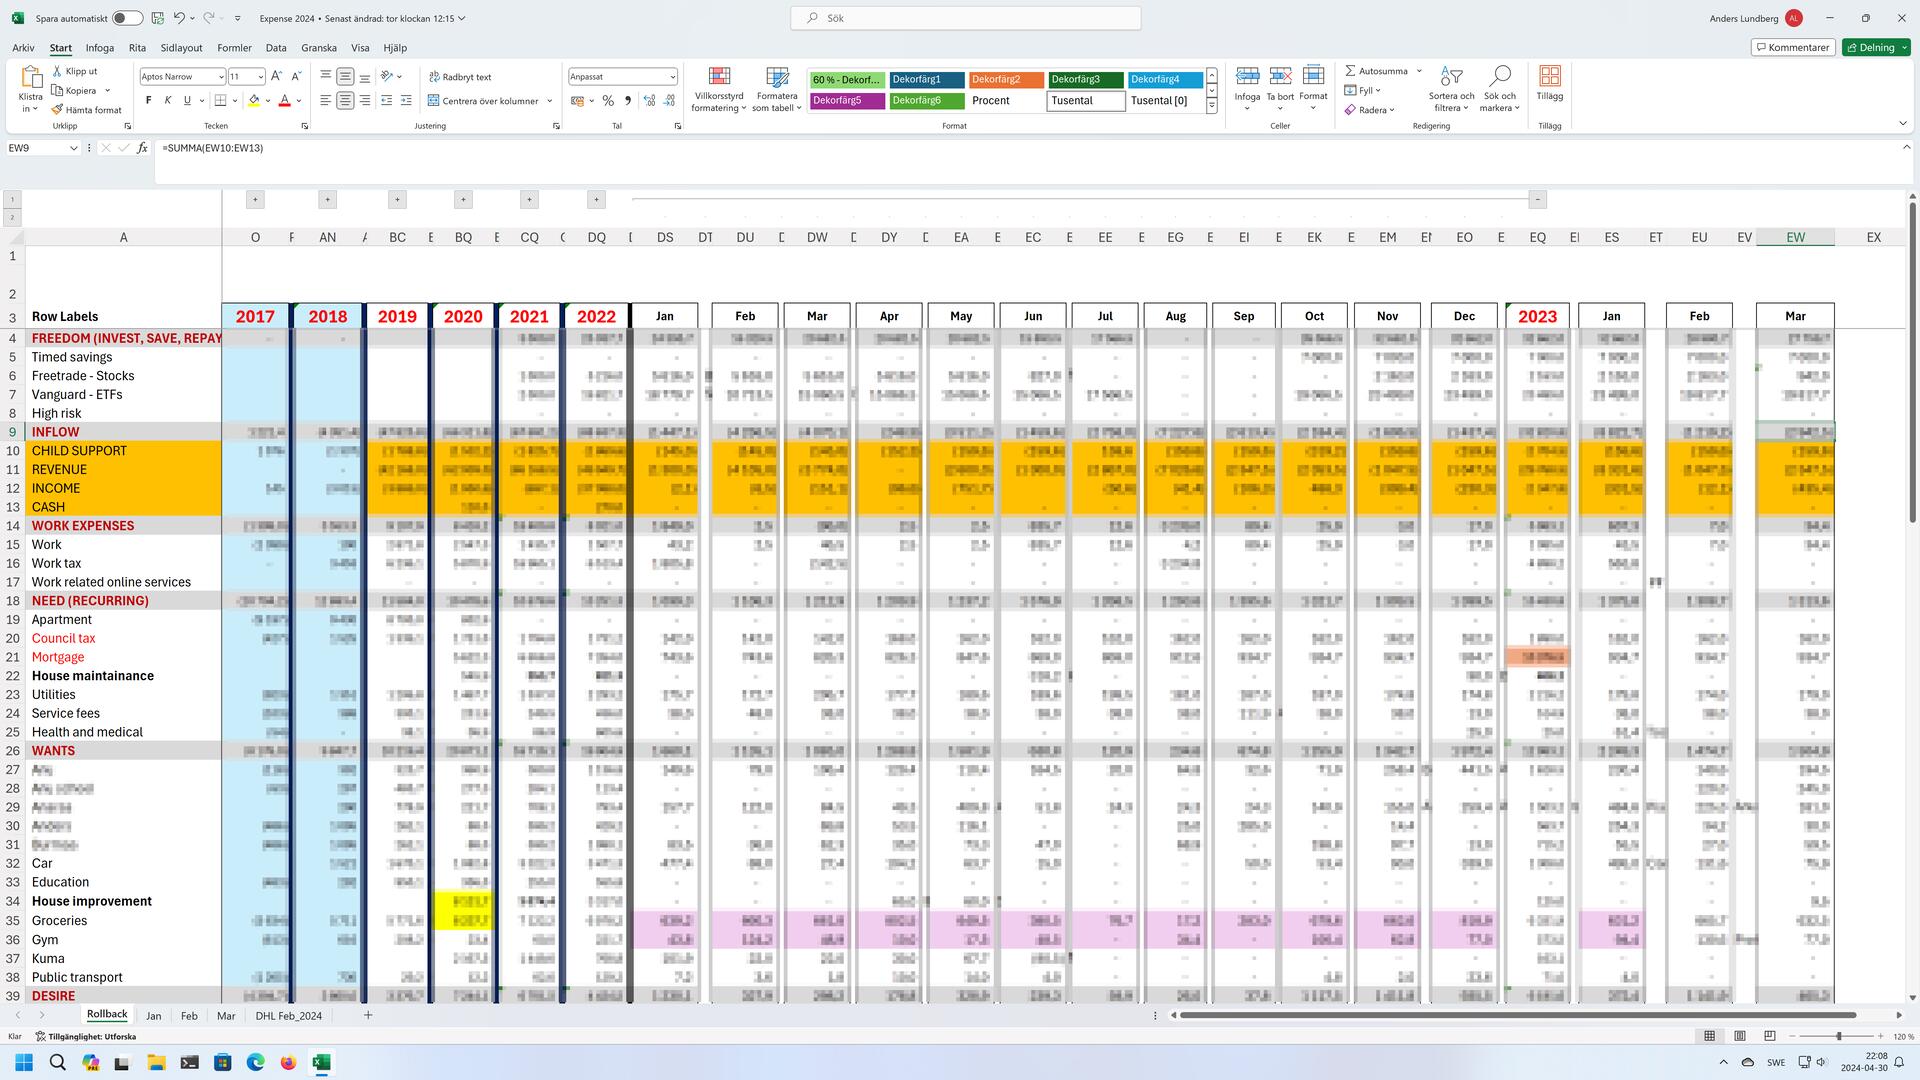The width and height of the screenshot is (1920, 1080).
Task: Activate Radbryt text wrapping
Action: [463, 76]
